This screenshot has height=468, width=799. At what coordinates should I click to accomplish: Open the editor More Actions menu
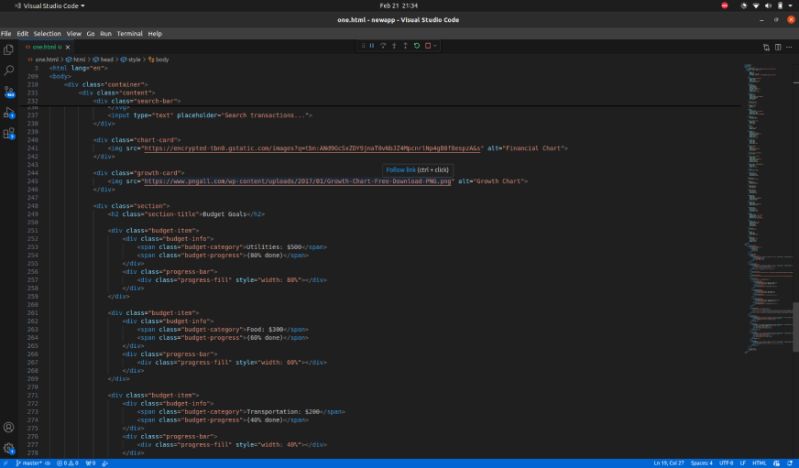pyautogui.click(x=789, y=47)
